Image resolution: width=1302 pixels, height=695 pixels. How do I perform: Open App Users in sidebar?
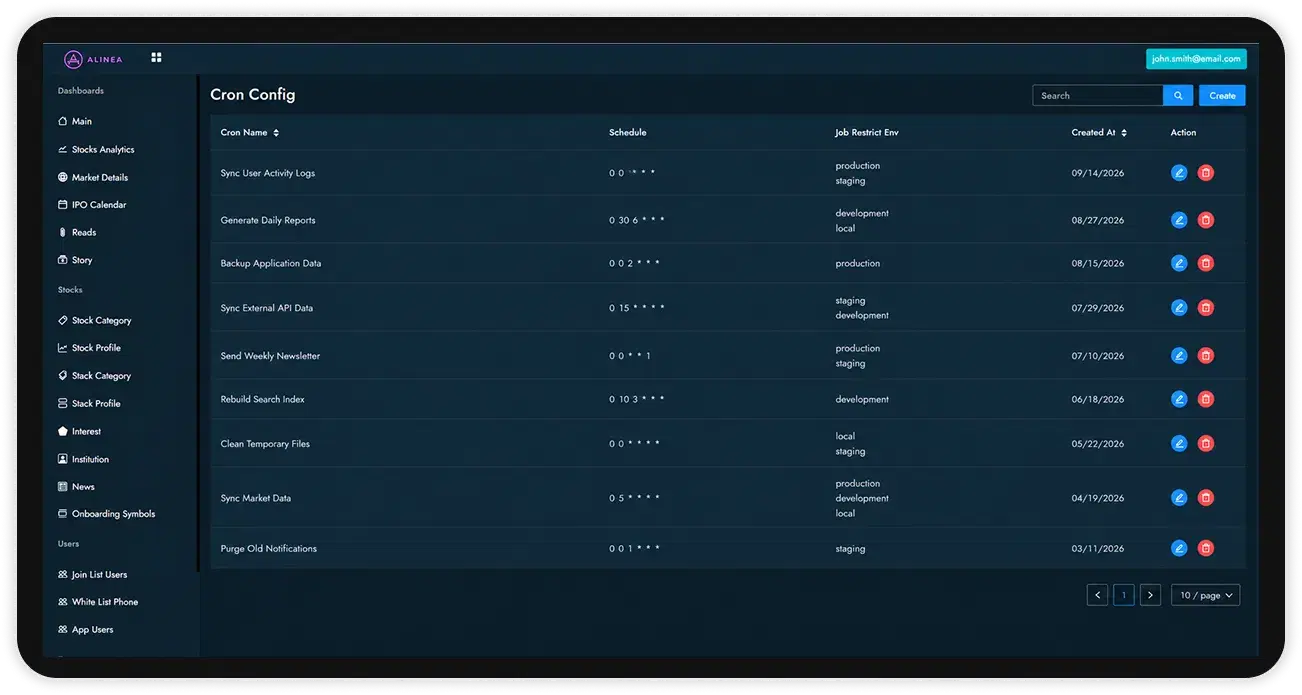pos(85,630)
